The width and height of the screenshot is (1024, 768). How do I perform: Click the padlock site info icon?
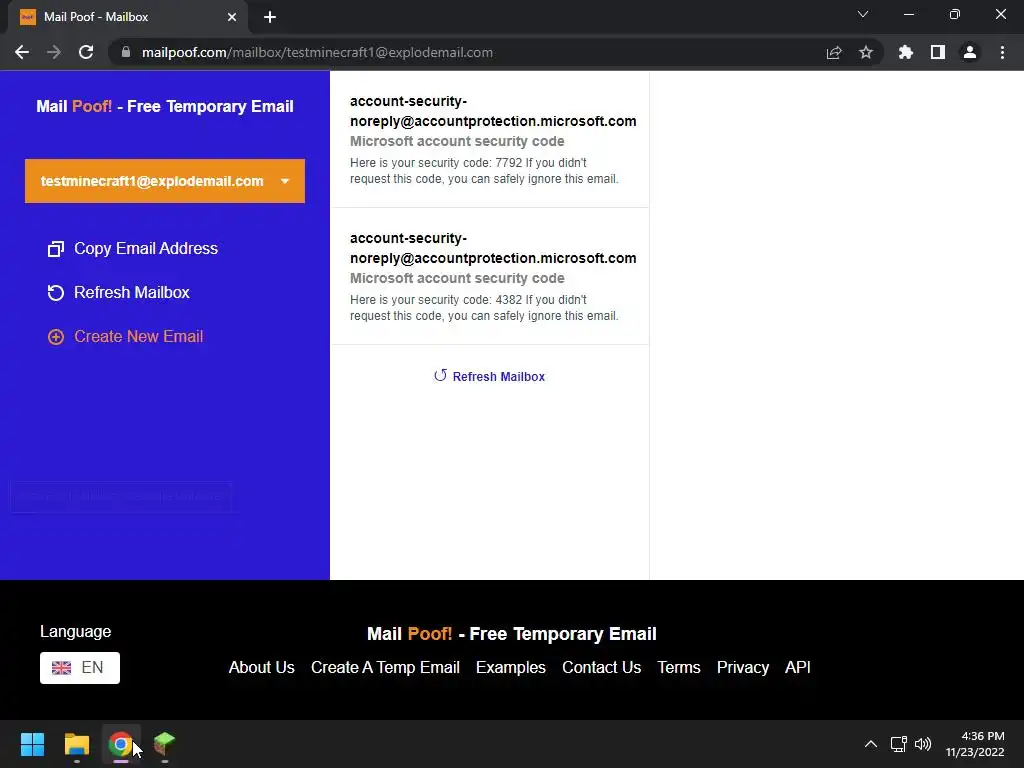pyautogui.click(x=126, y=52)
